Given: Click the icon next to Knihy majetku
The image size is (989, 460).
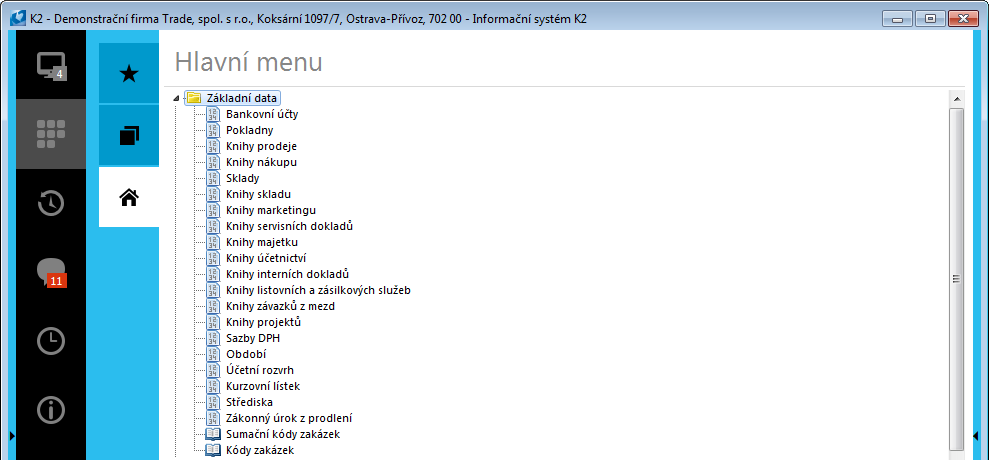Looking at the screenshot, I should (x=214, y=242).
